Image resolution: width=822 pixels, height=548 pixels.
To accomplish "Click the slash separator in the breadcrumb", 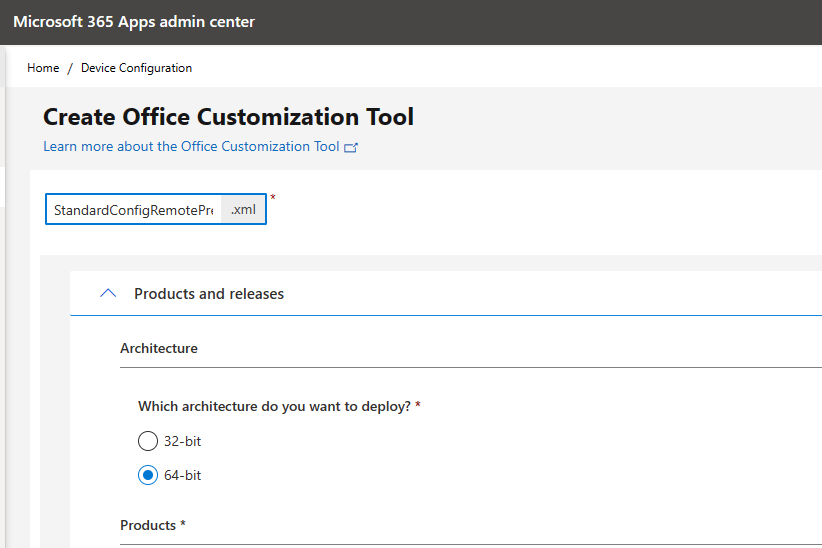I will 70,68.
